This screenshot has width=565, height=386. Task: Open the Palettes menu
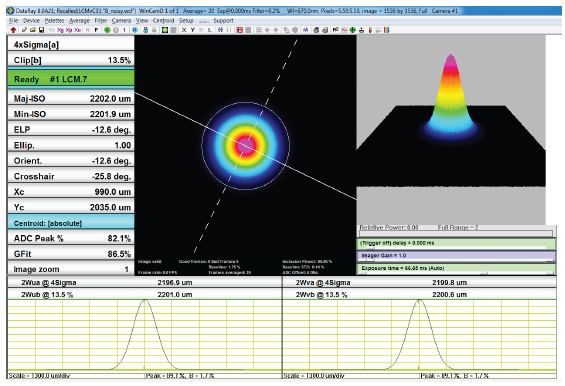click(54, 21)
